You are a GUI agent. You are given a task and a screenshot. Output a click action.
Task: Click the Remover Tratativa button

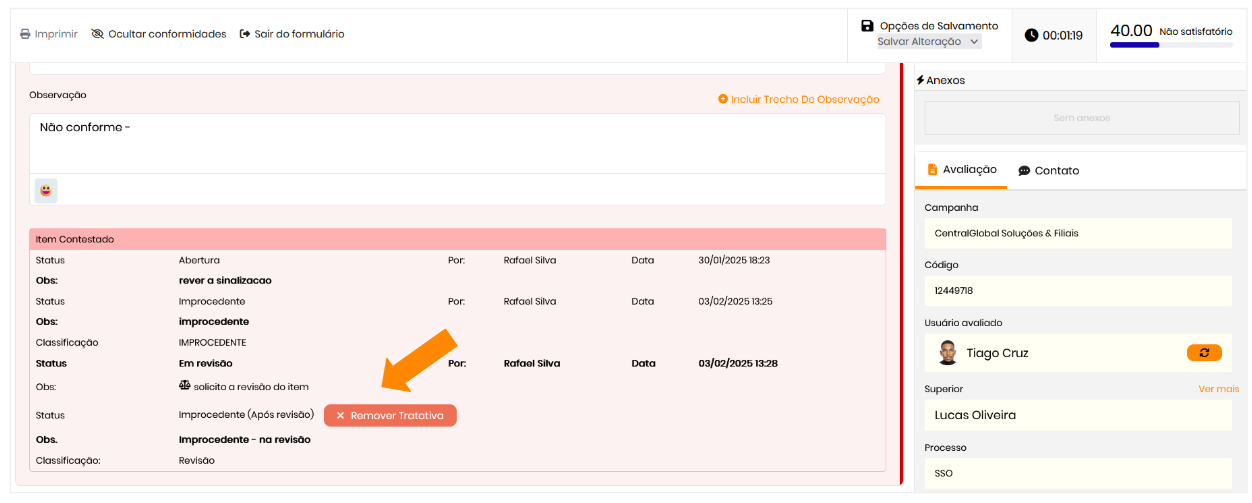click(x=390, y=415)
